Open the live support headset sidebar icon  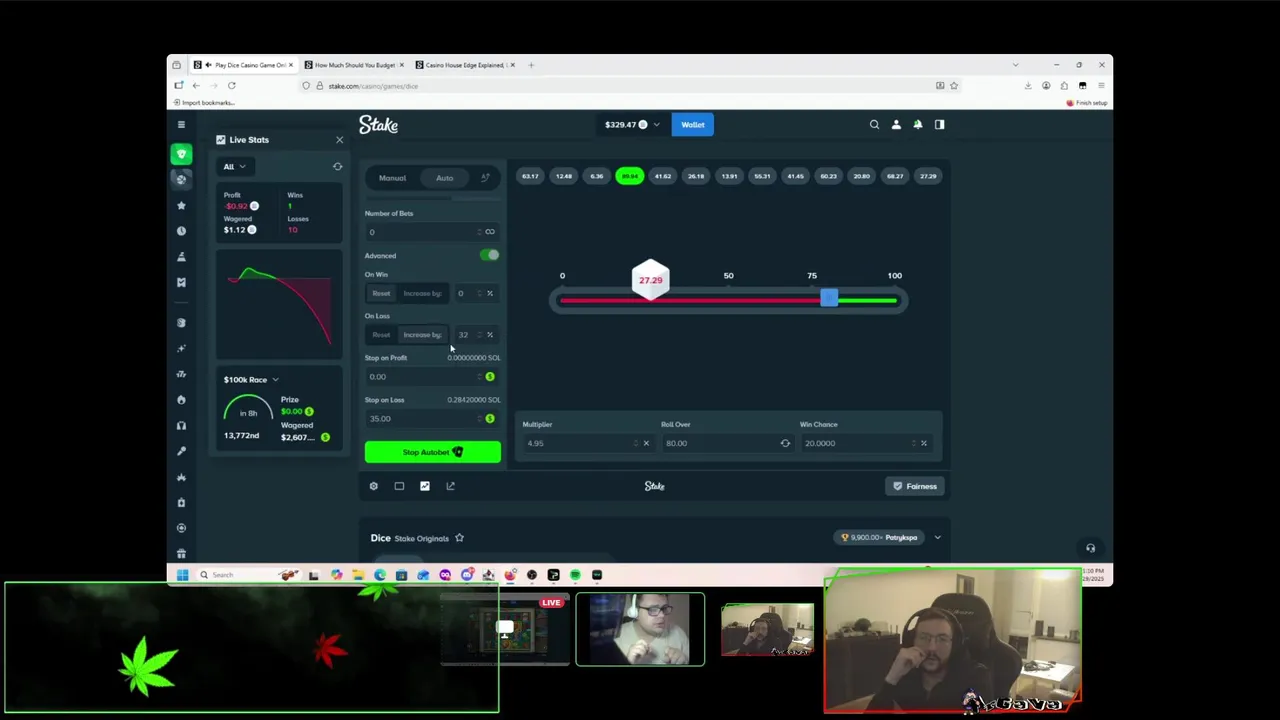click(181, 425)
